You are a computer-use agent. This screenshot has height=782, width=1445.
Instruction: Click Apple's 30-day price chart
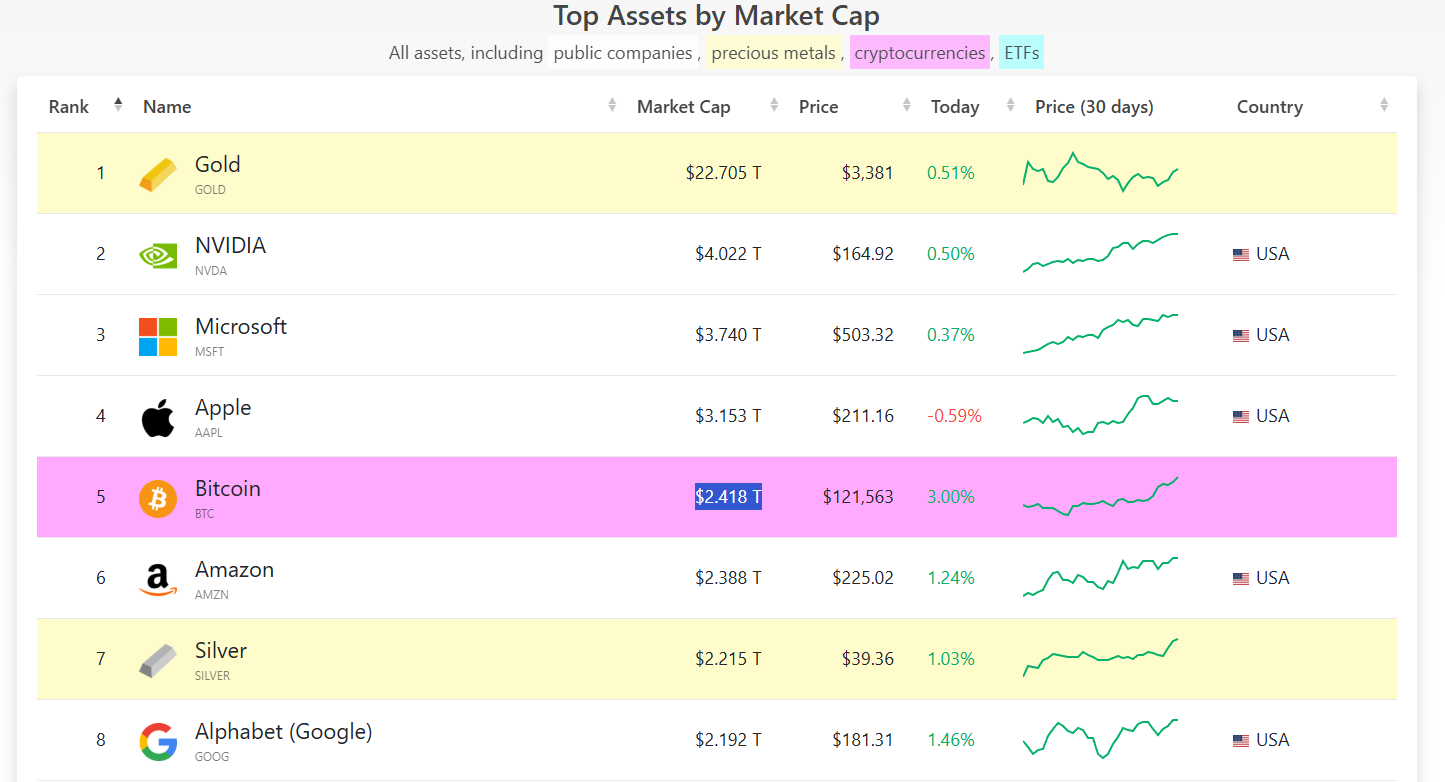tap(1100, 415)
